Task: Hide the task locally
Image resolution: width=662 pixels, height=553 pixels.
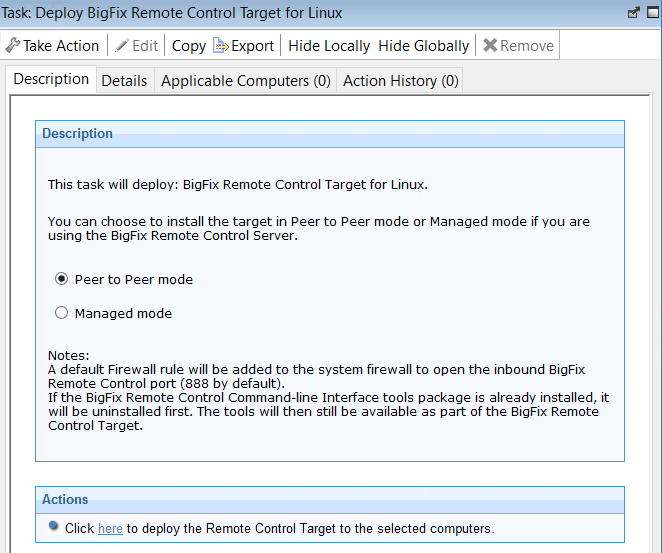Action: pyautogui.click(x=329, y=46)
